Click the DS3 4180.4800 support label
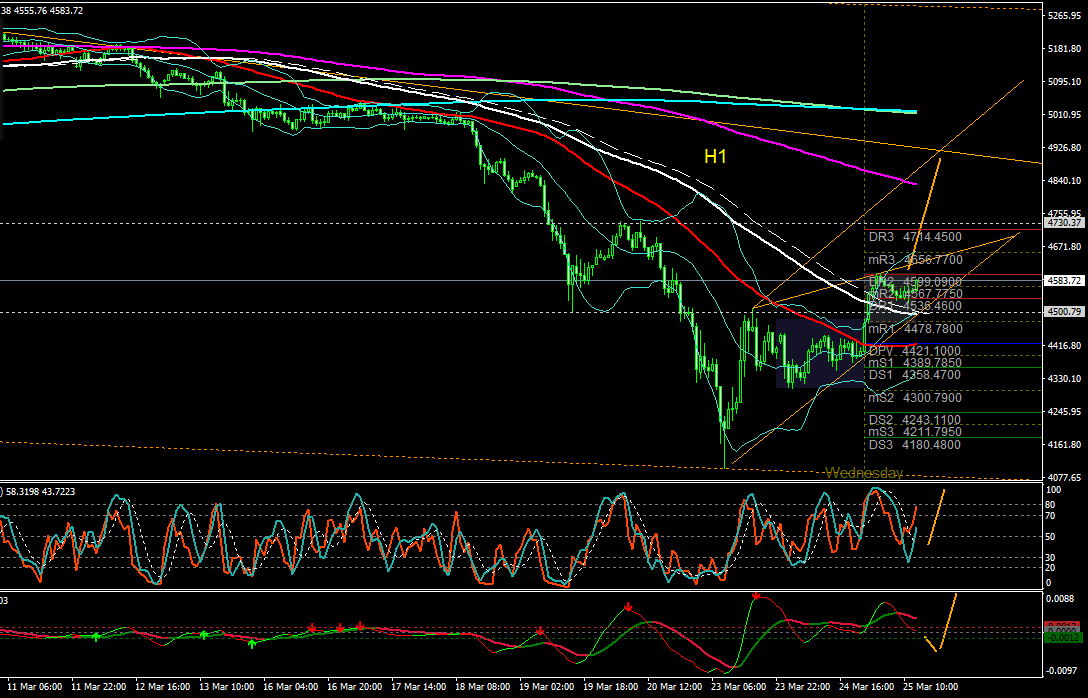The height and width of the screenshot is (698, 1088). 915,445
